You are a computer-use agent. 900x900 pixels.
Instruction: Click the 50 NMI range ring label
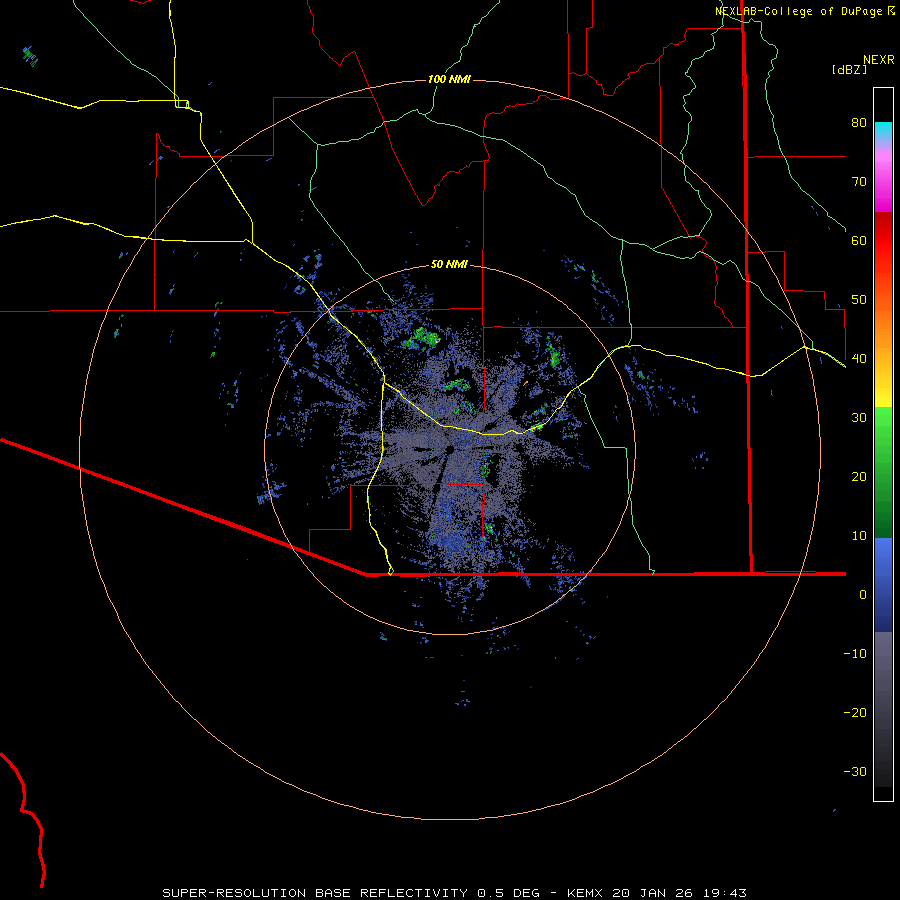click(x=449, y=265)
